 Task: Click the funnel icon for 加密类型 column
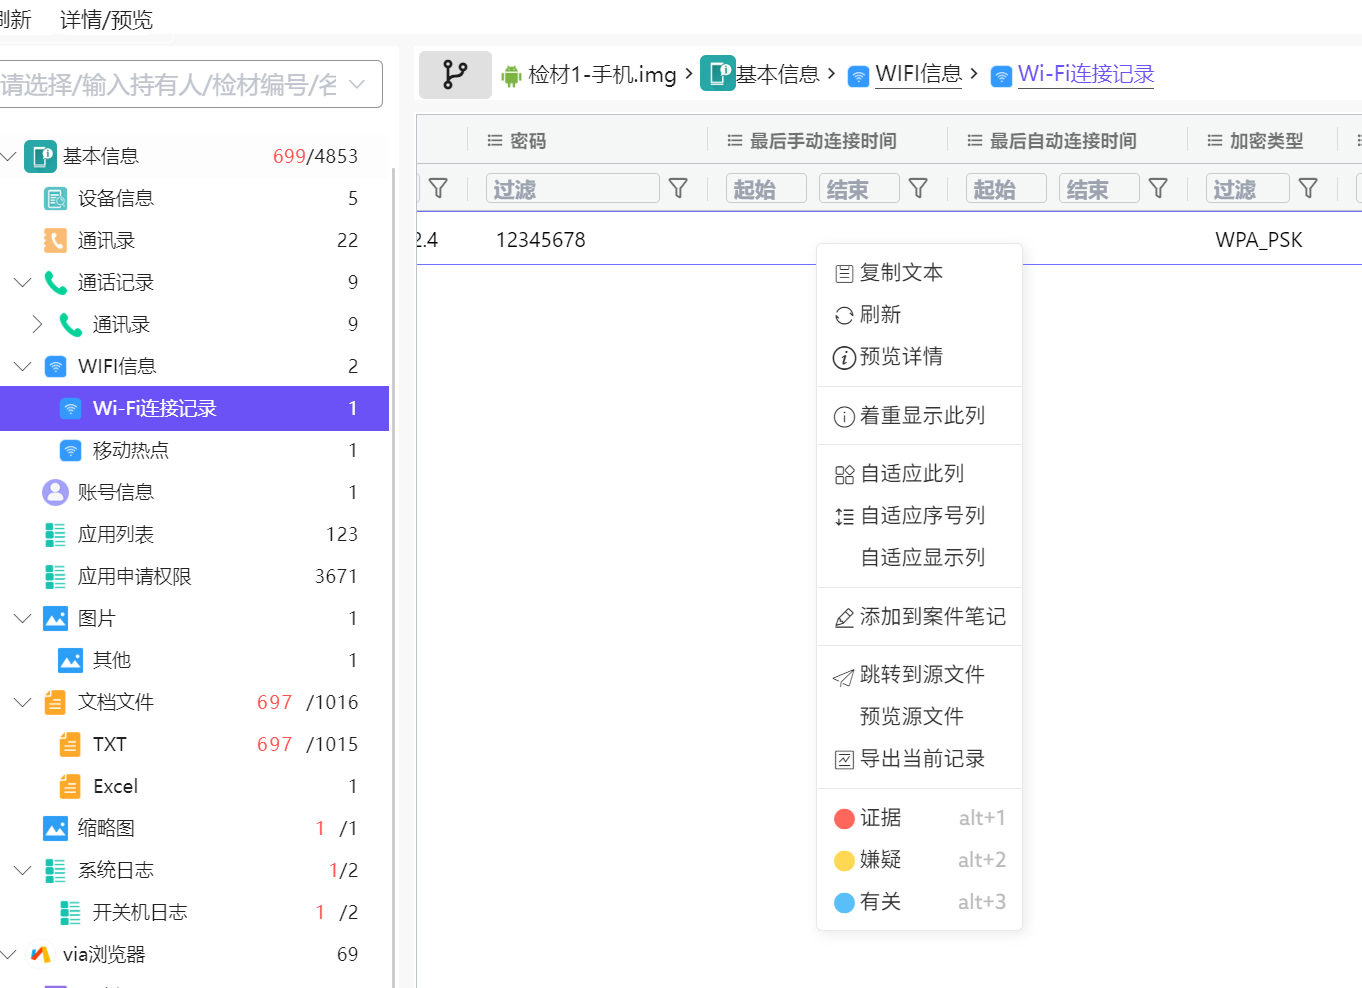pyautogui.click(x=1308, y=188)
